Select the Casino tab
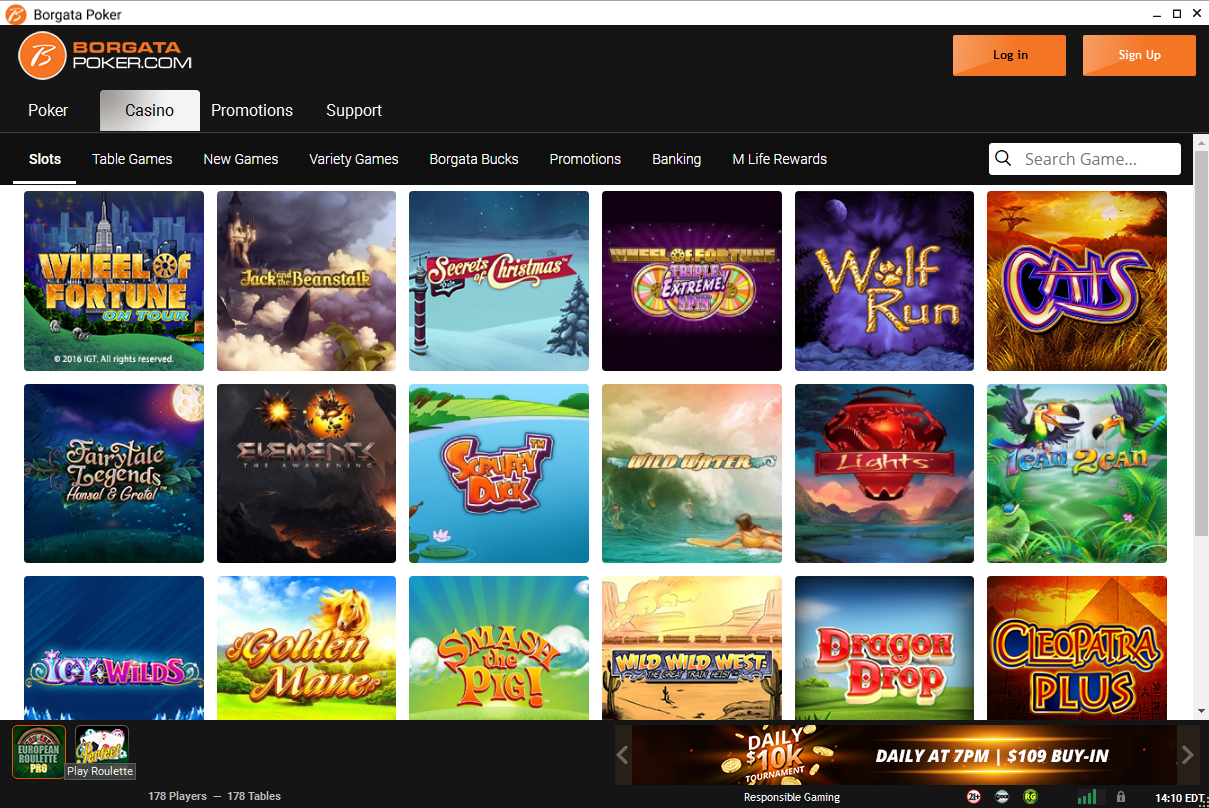 pos(150,110)
